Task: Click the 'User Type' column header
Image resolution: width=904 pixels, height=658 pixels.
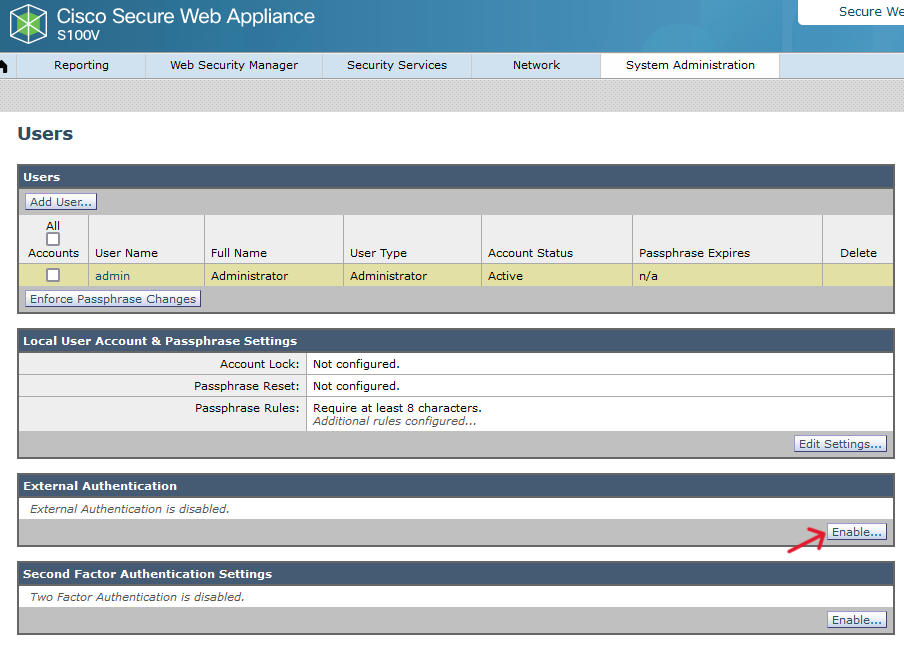Action: tap(378, 253)
